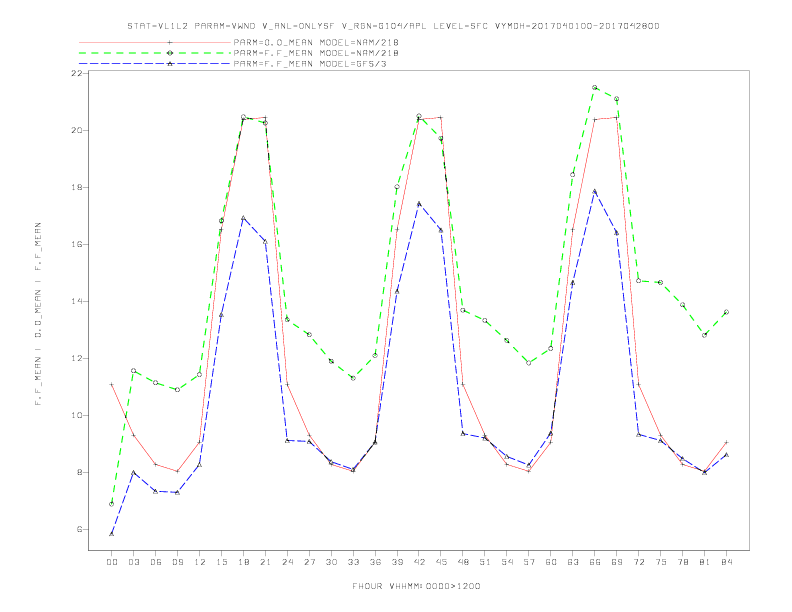Click x-axis tick label 63
This screenshot has height=612, width=792.
[x=573, y=562]
